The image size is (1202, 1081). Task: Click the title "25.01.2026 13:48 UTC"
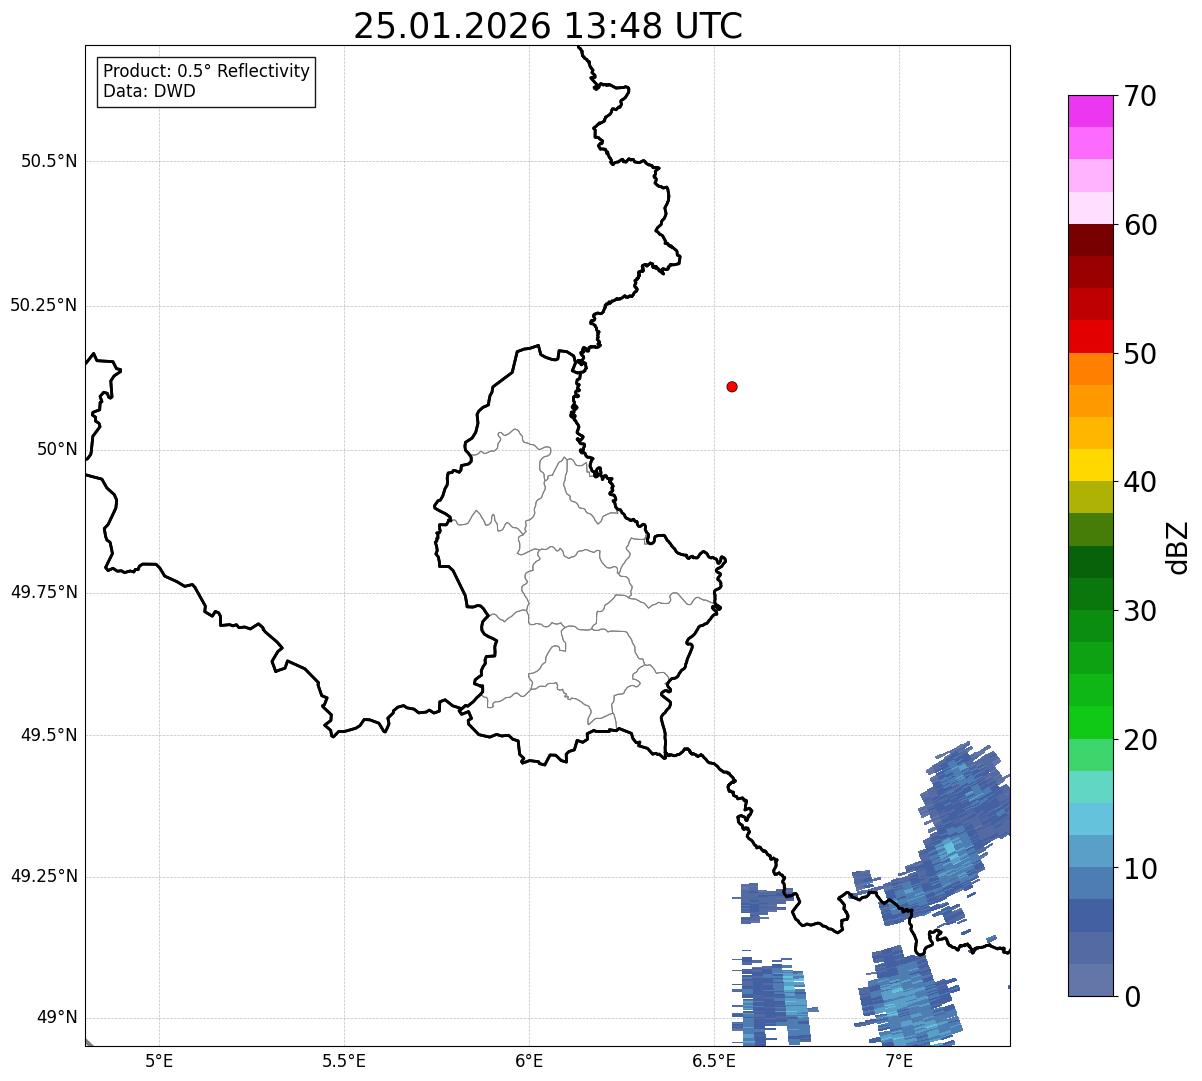click(x=548, y=26)
